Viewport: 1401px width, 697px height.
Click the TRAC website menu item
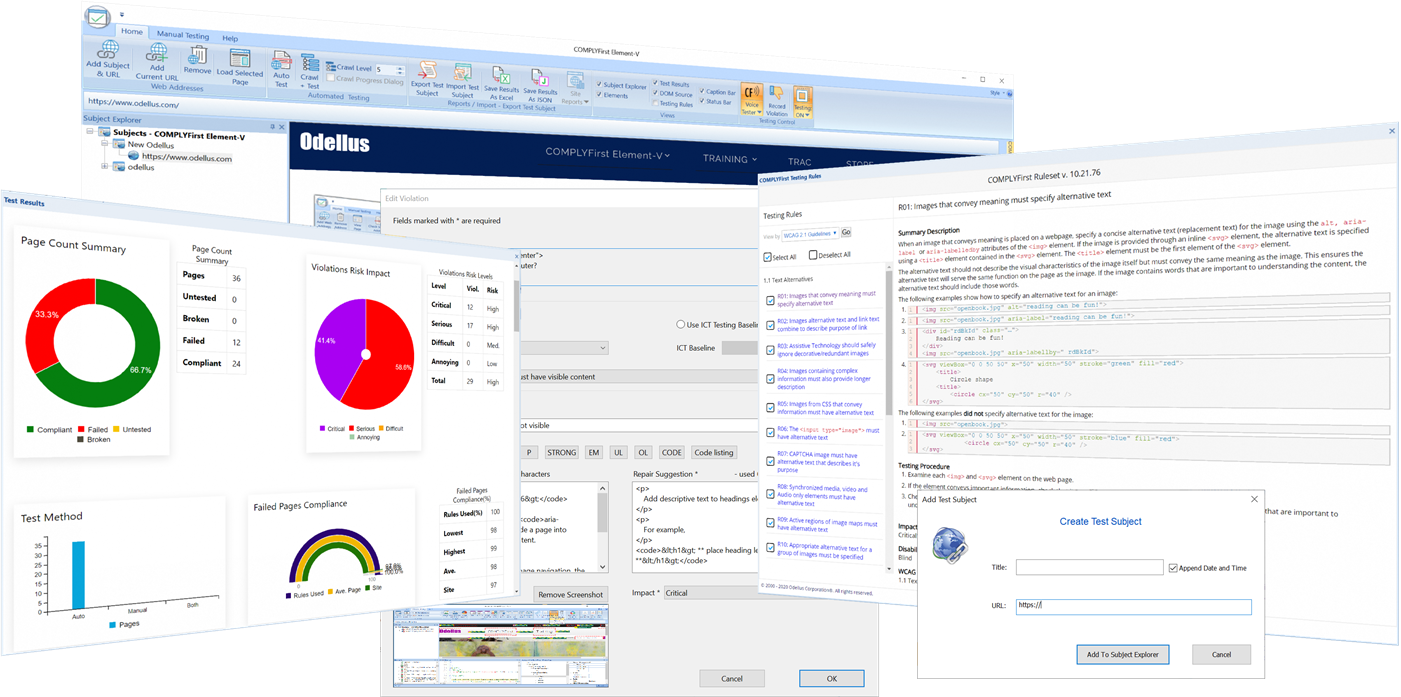point(800,162)
